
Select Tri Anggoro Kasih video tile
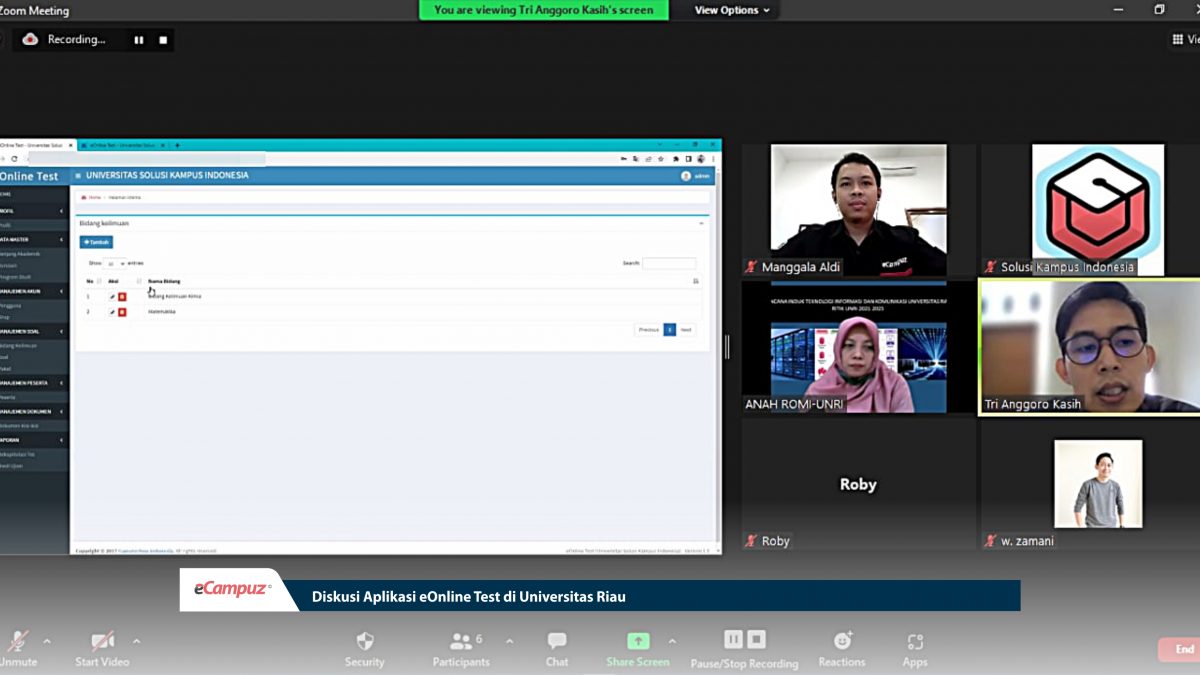1090,347
